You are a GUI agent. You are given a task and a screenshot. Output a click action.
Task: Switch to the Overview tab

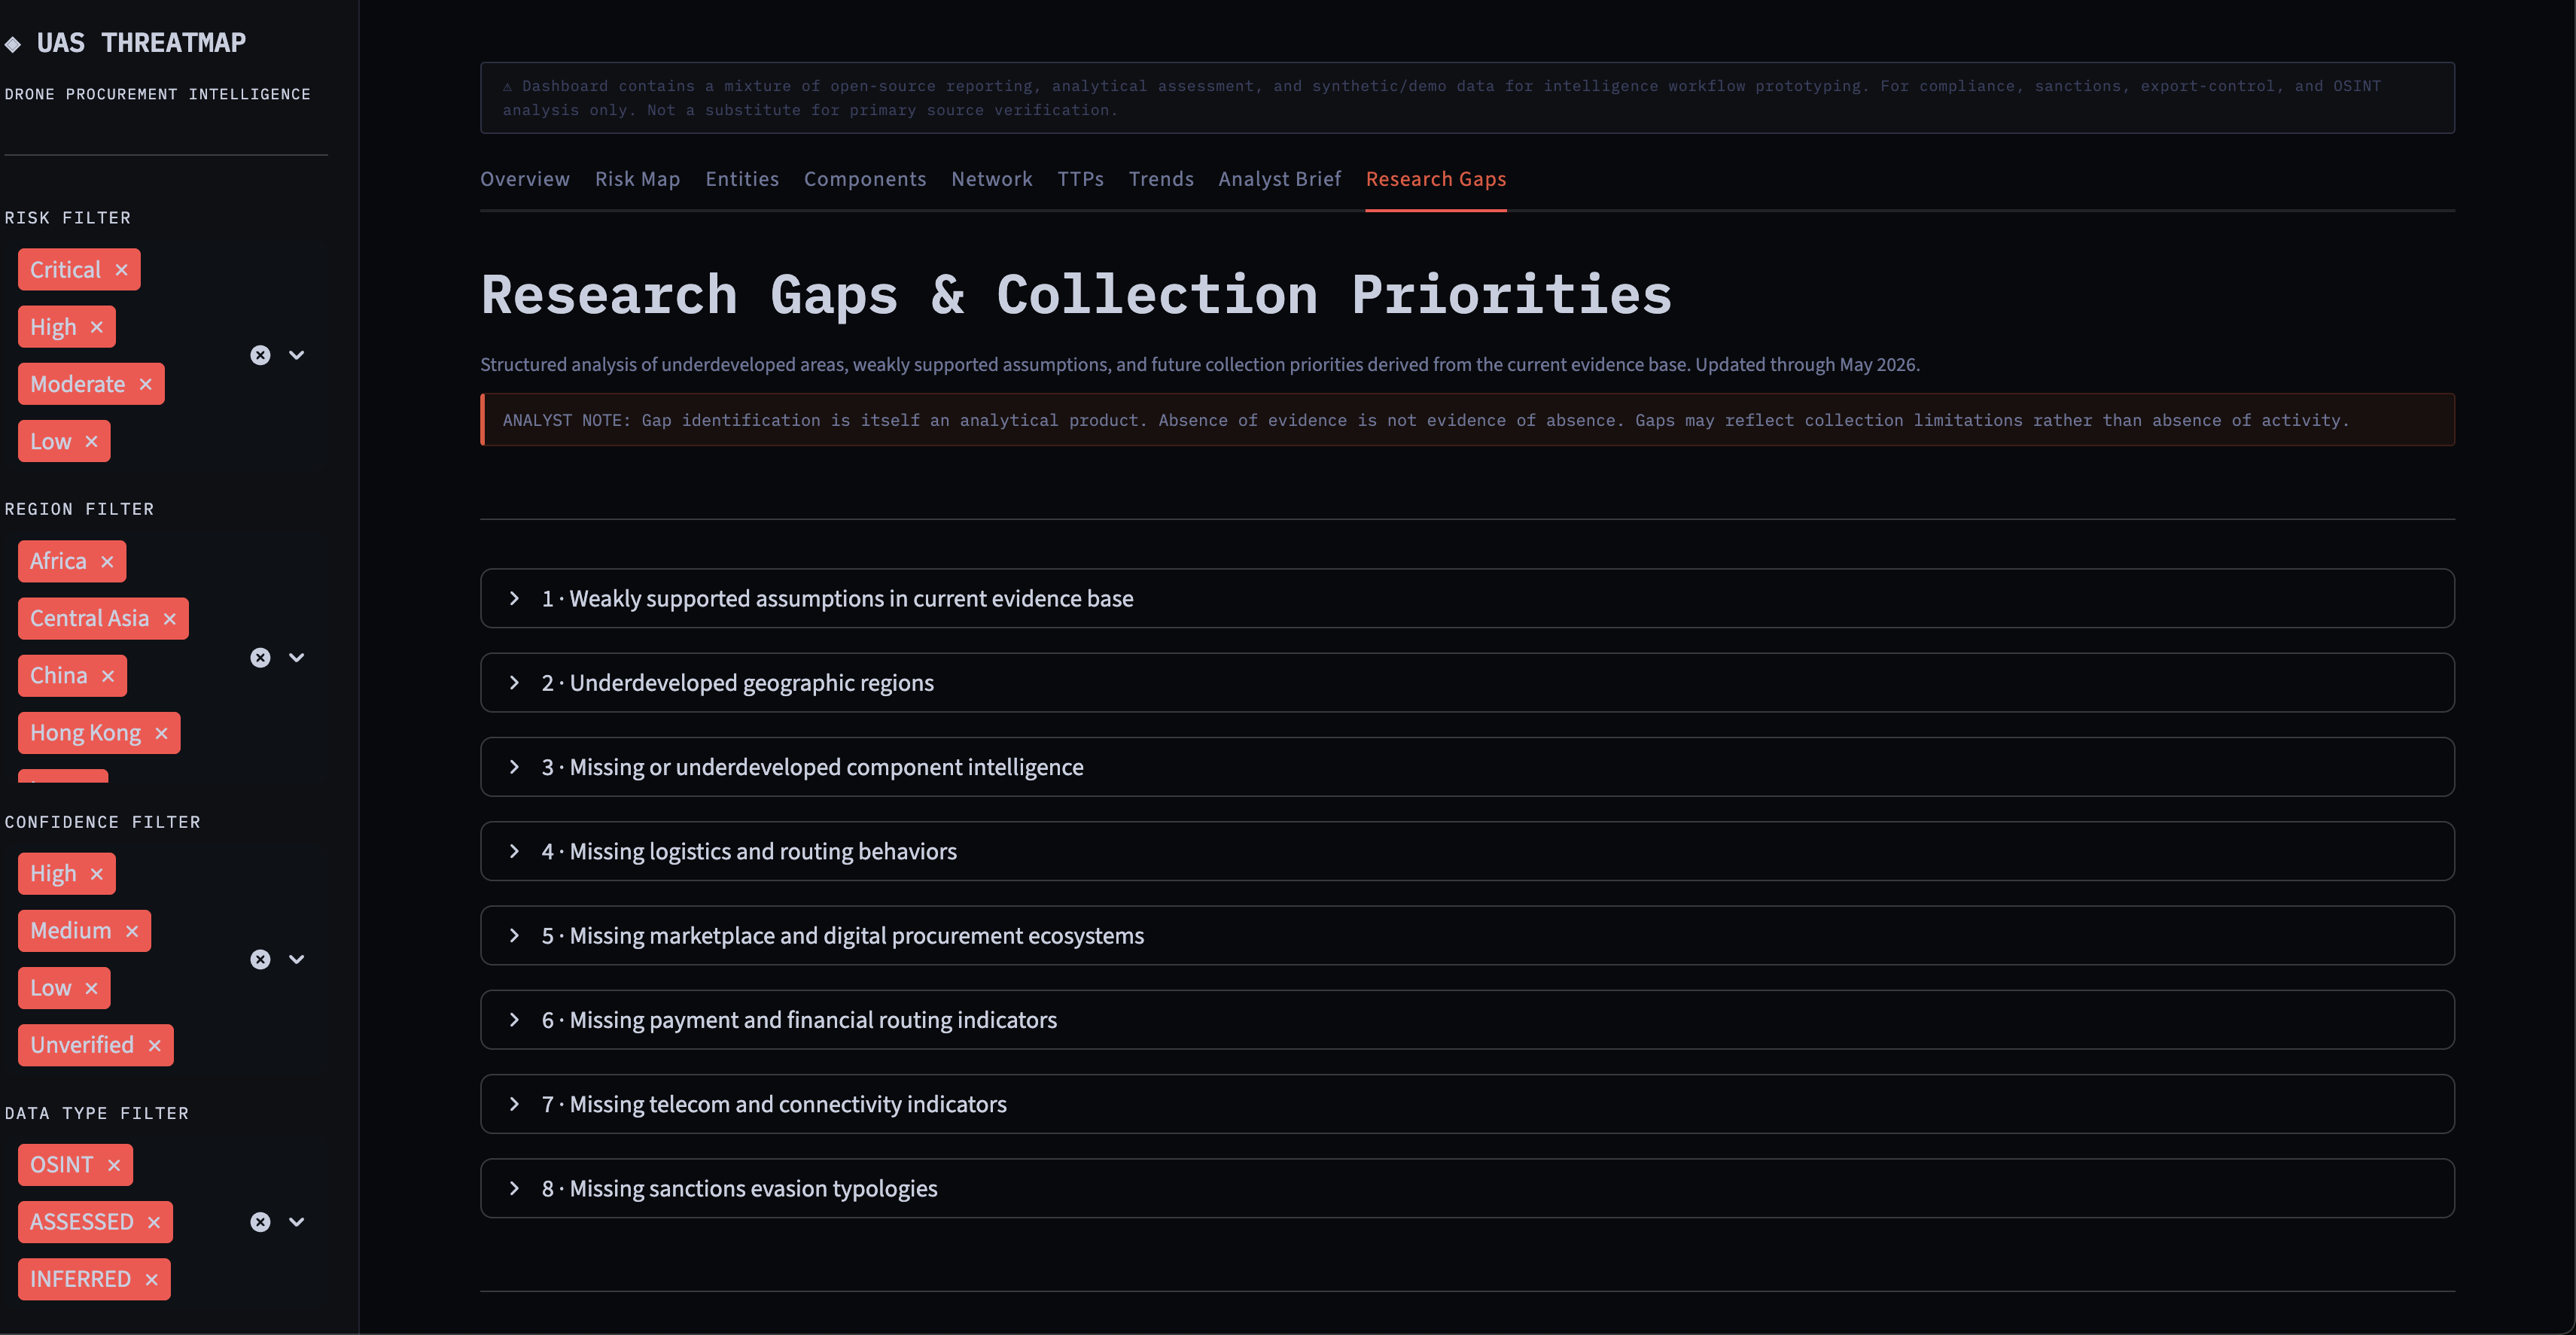coord(525,179)
